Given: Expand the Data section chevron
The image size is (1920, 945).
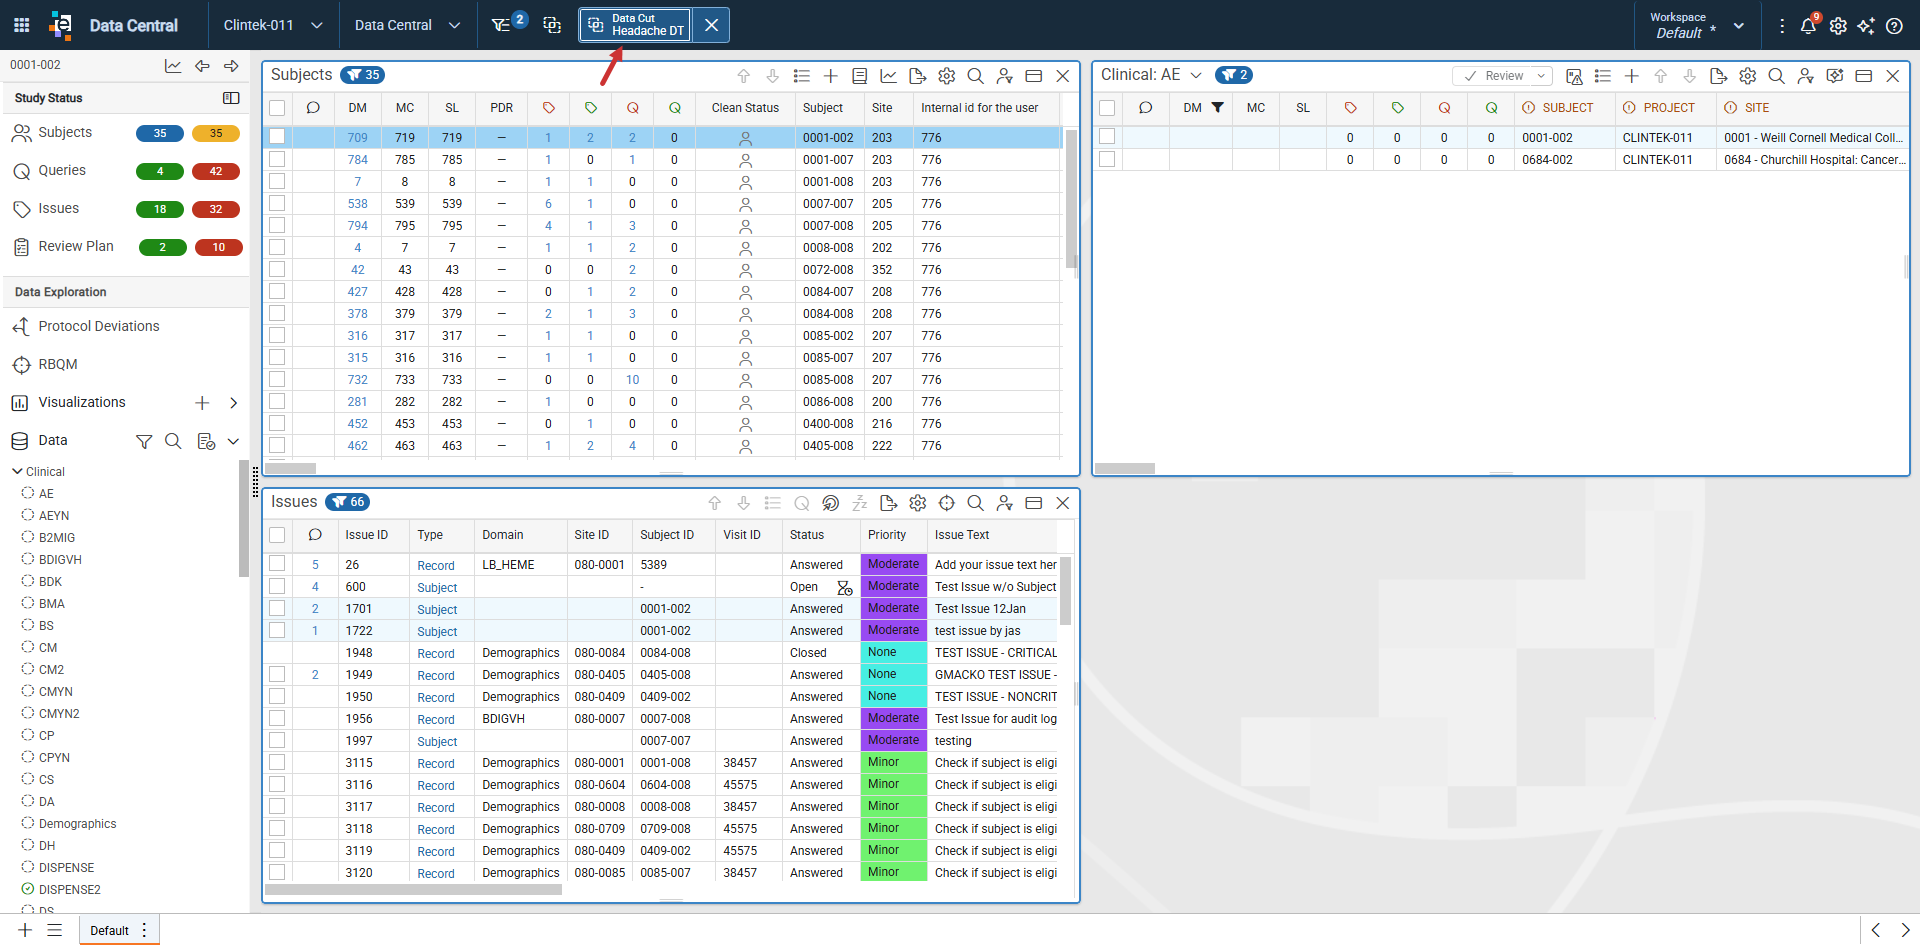Looking at the screenshot, I should click(x=233, y=441).
